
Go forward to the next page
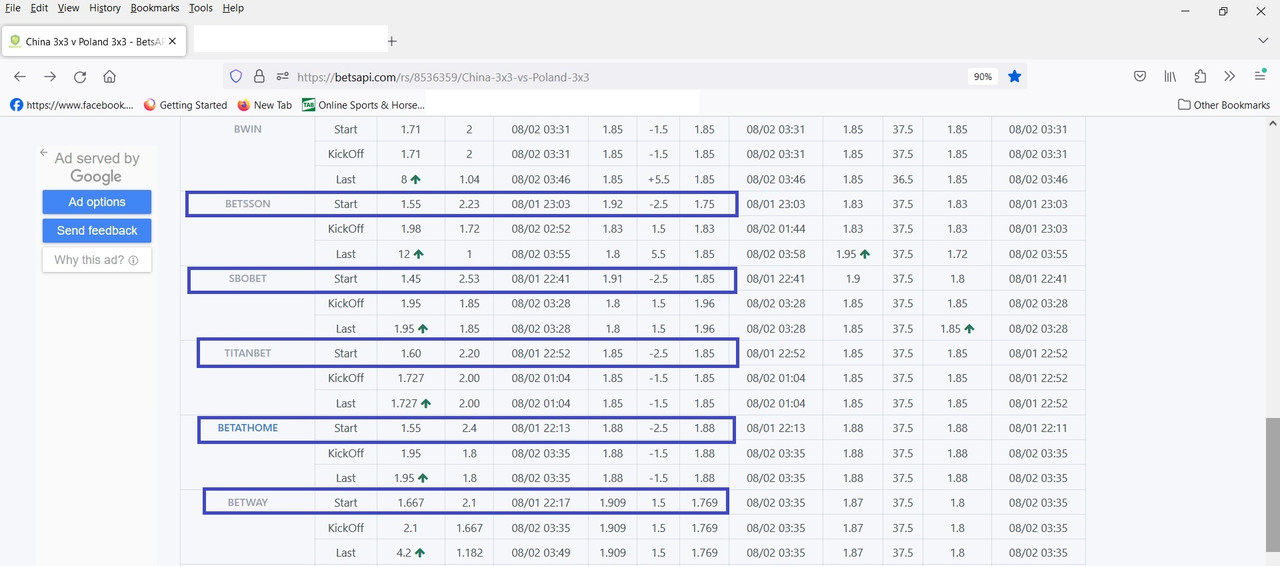[x=50, y=76]
